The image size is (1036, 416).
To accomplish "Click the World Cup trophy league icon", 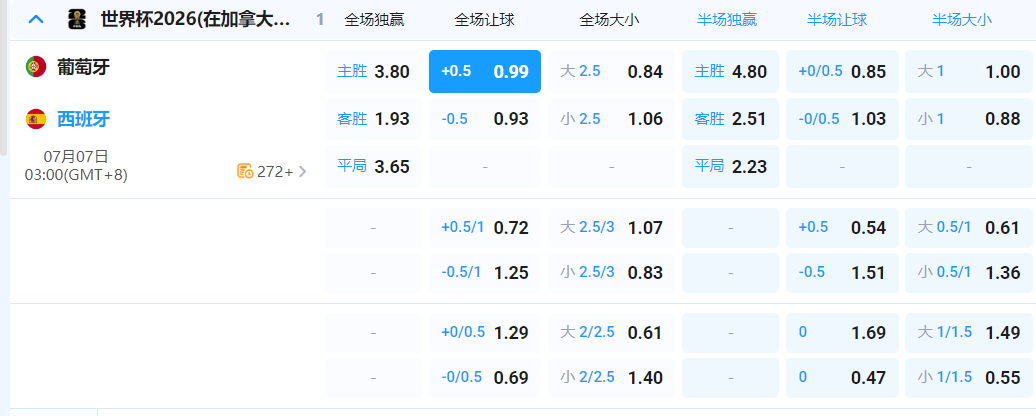I will [77, 20].
